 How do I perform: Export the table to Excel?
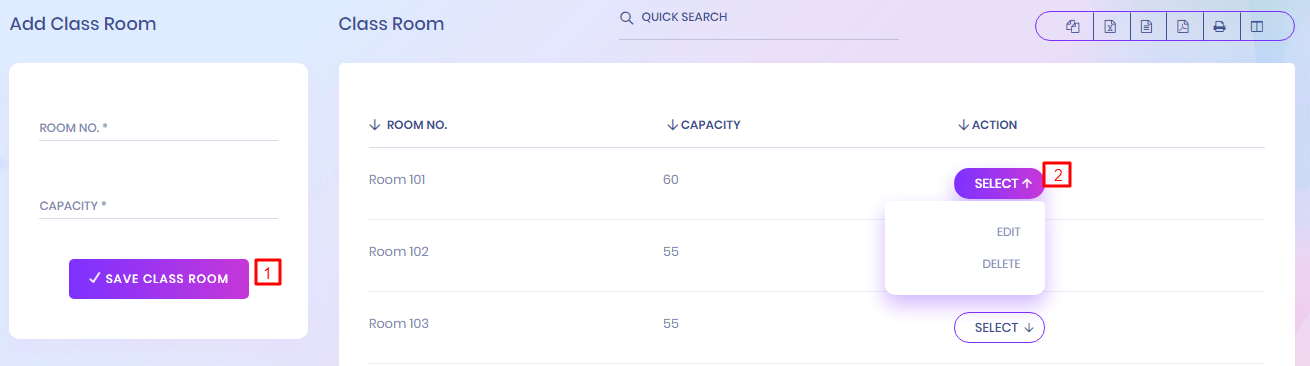(1110, 27)
